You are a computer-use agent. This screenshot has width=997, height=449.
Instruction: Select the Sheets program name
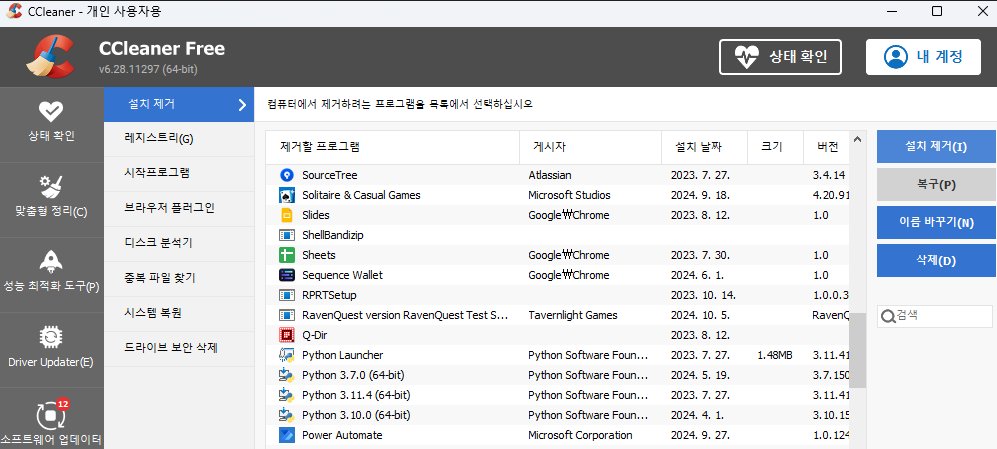pyautogui.click(x=319, y=255)
